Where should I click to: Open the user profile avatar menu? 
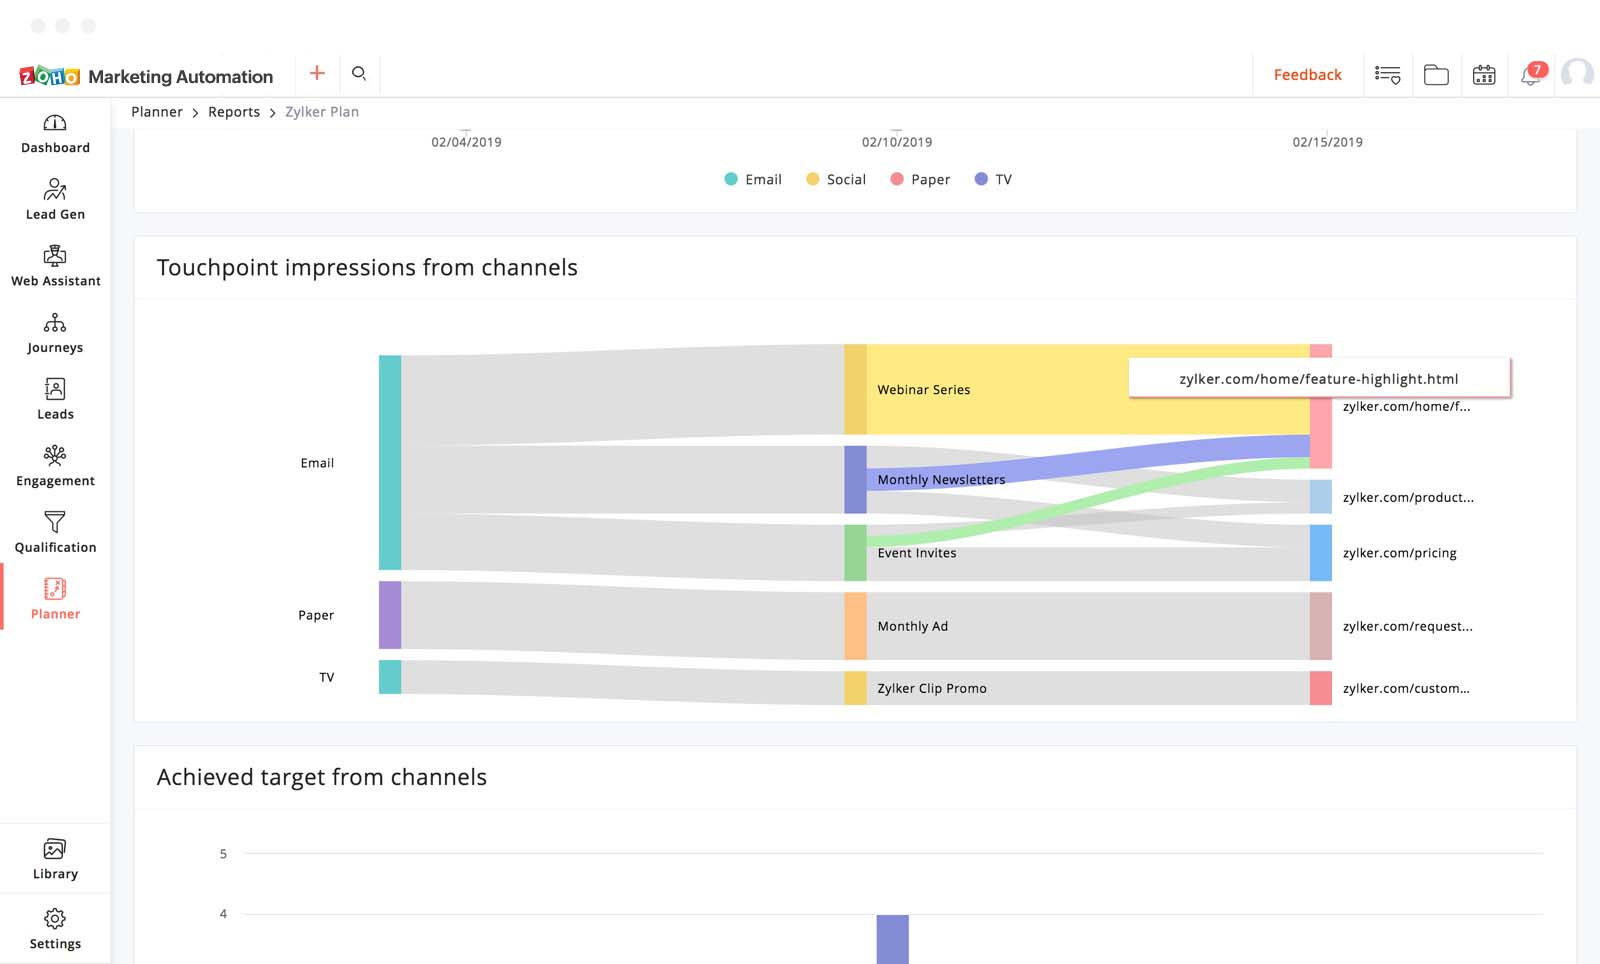tap(1577, 74)
